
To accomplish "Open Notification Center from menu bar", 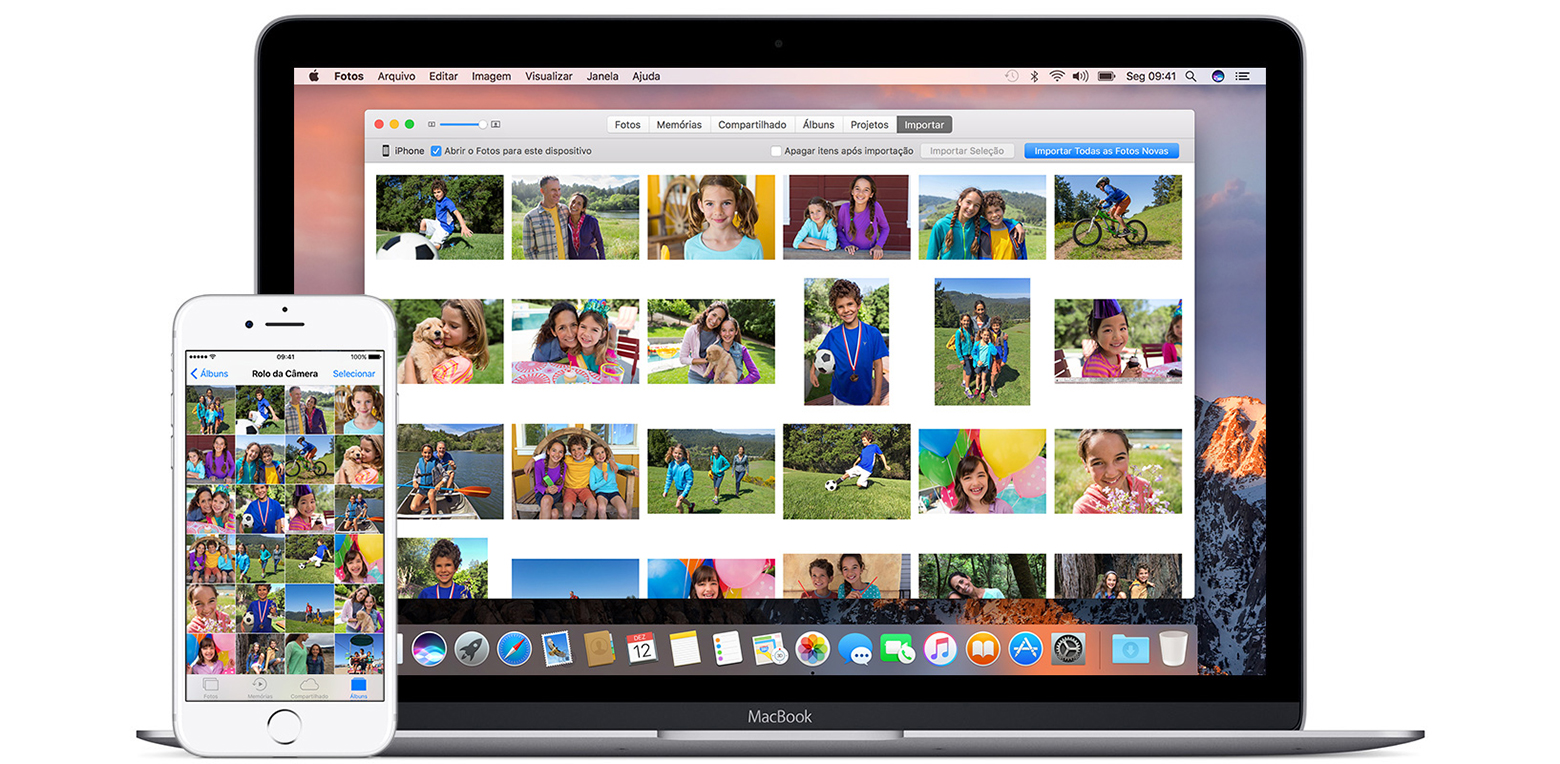I will tap(1243, 76).
